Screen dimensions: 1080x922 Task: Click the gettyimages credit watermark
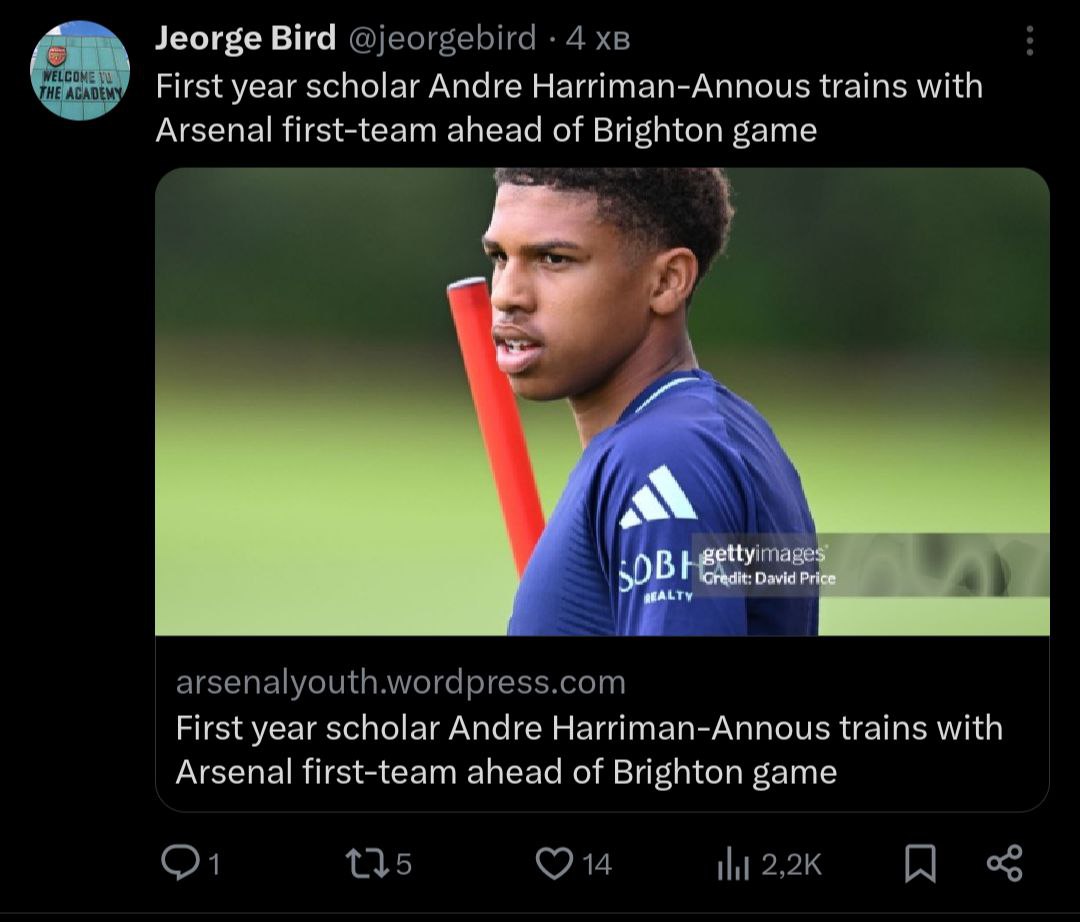(x=764, y=565)
